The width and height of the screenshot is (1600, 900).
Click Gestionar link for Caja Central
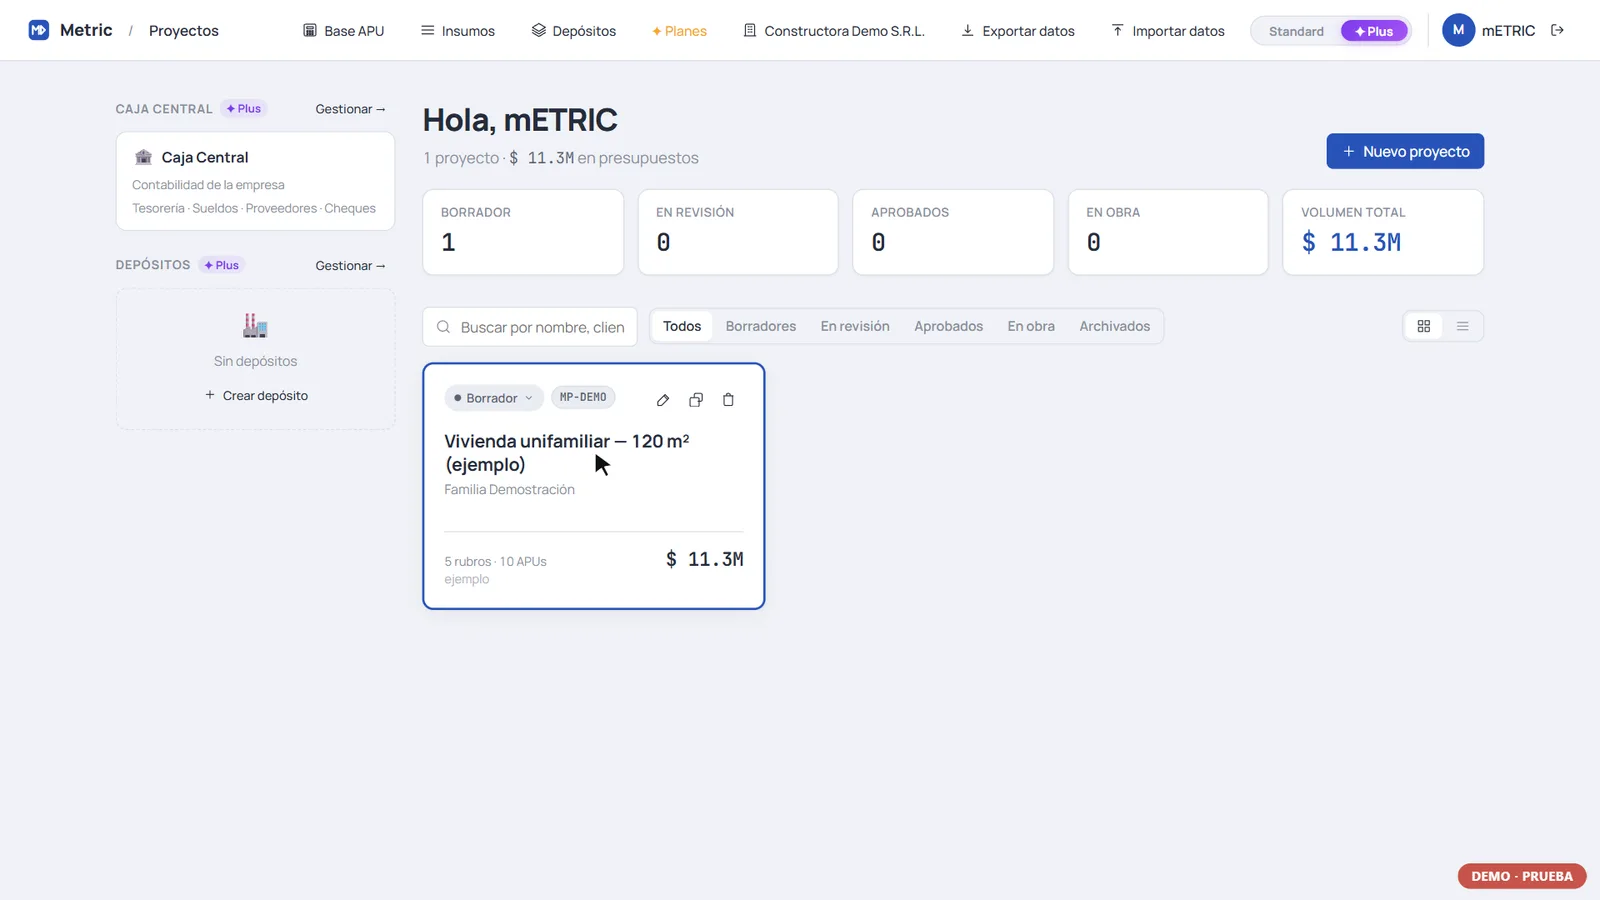350,109
